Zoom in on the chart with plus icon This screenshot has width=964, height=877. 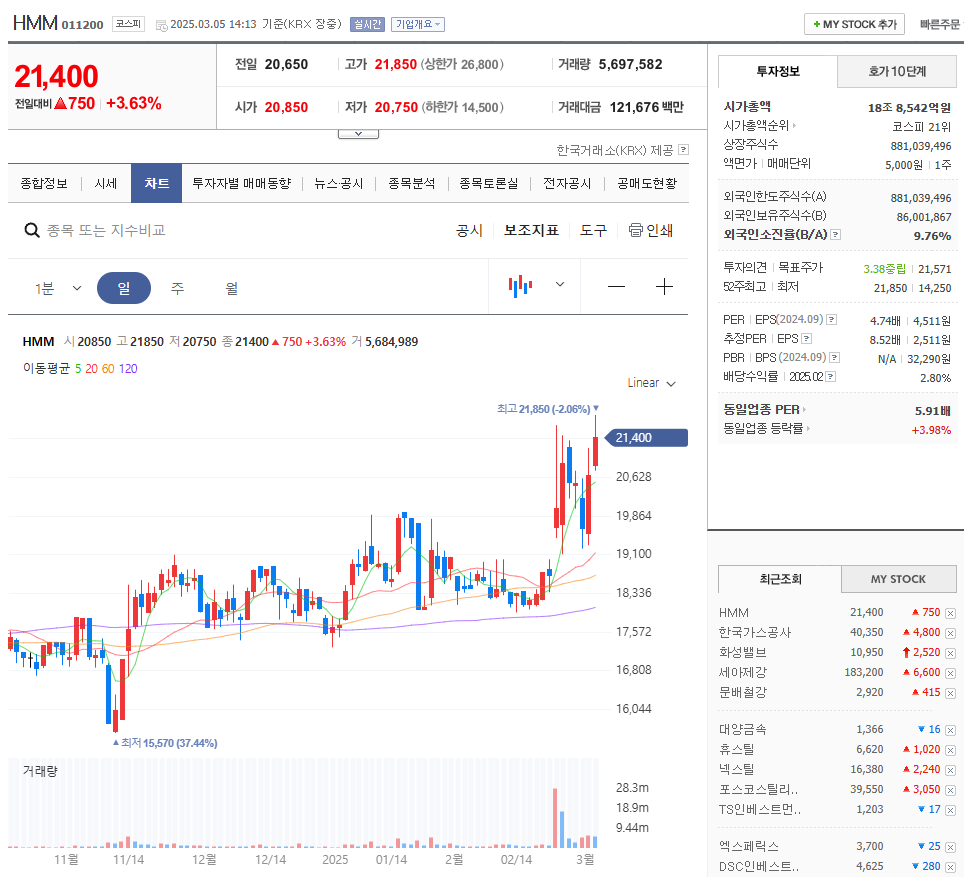tap(664, 286)
